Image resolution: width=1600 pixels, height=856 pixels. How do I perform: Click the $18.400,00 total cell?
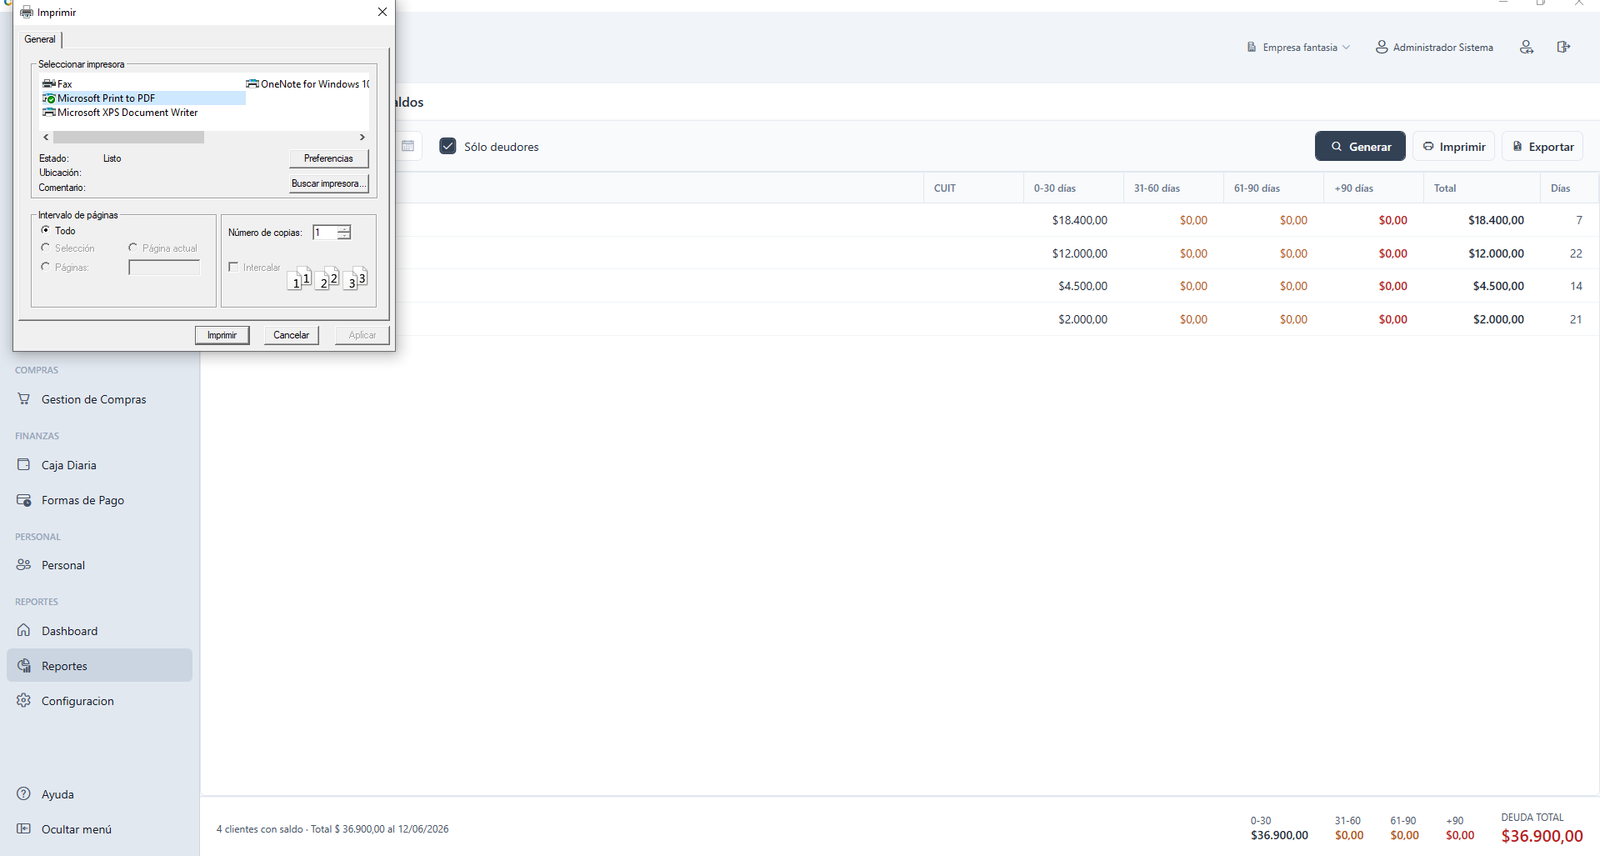[1496, 220]
